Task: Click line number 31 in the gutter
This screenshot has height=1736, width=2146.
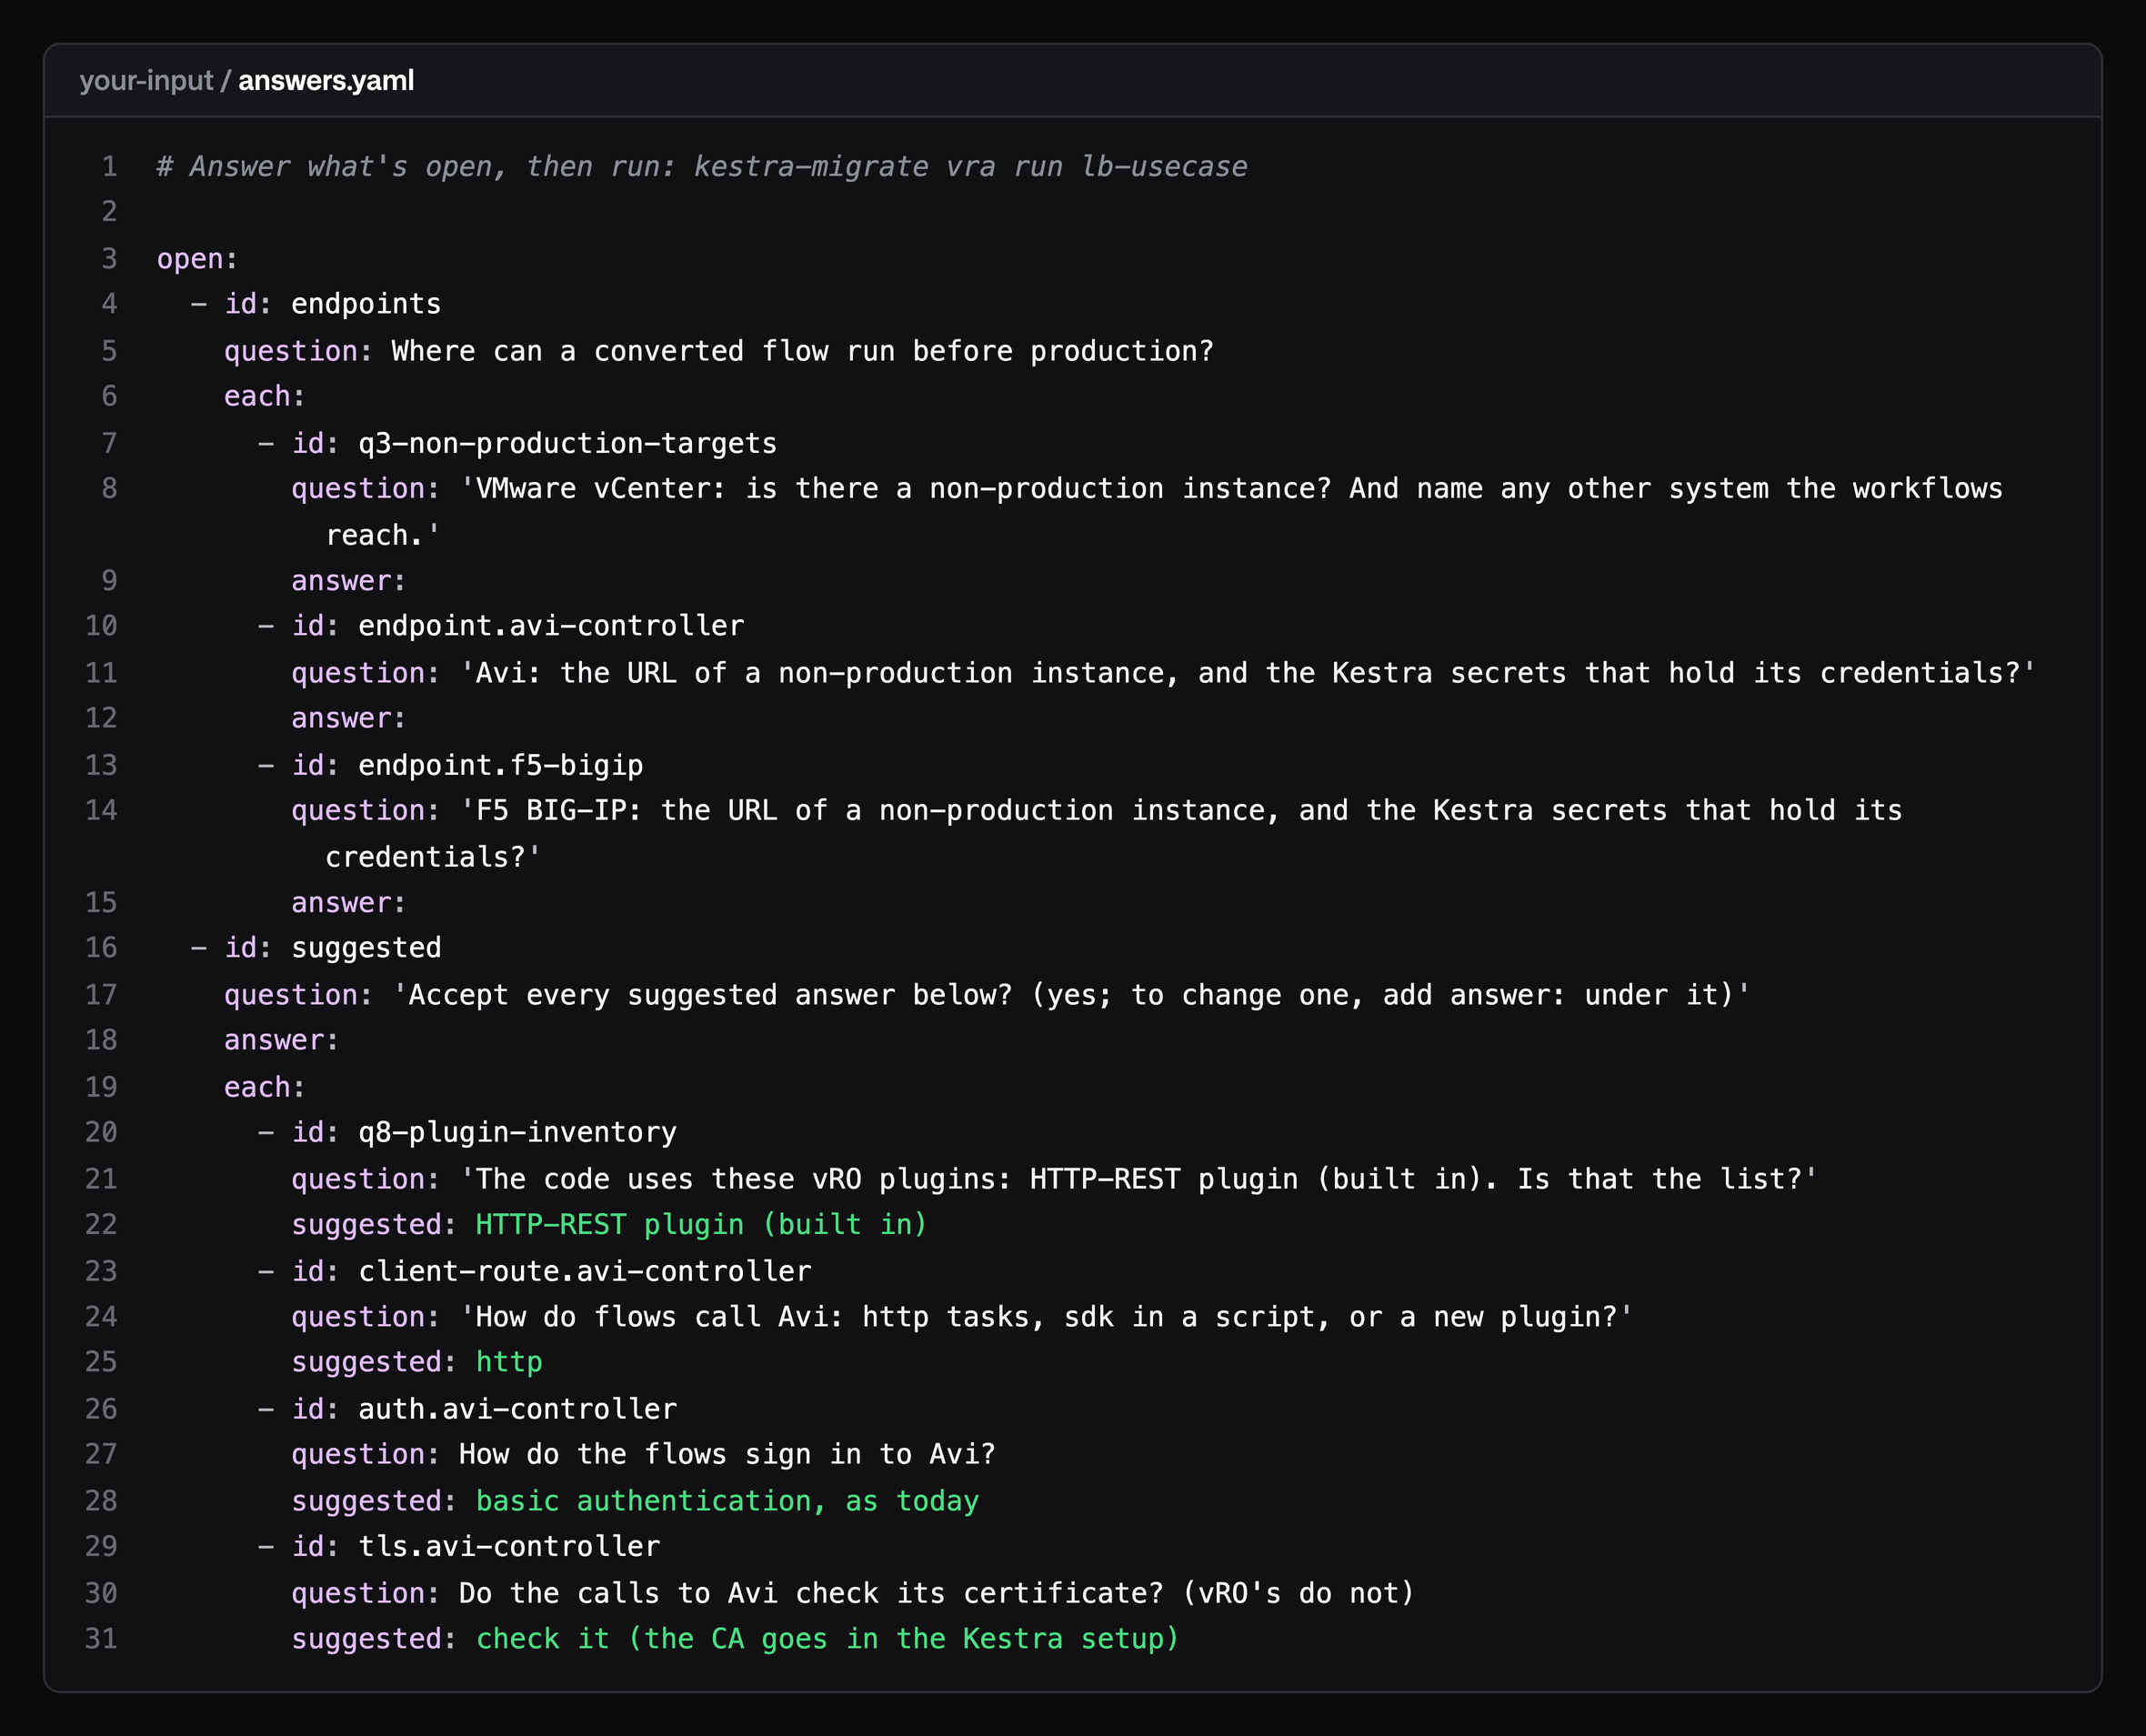Action: 101,1639
